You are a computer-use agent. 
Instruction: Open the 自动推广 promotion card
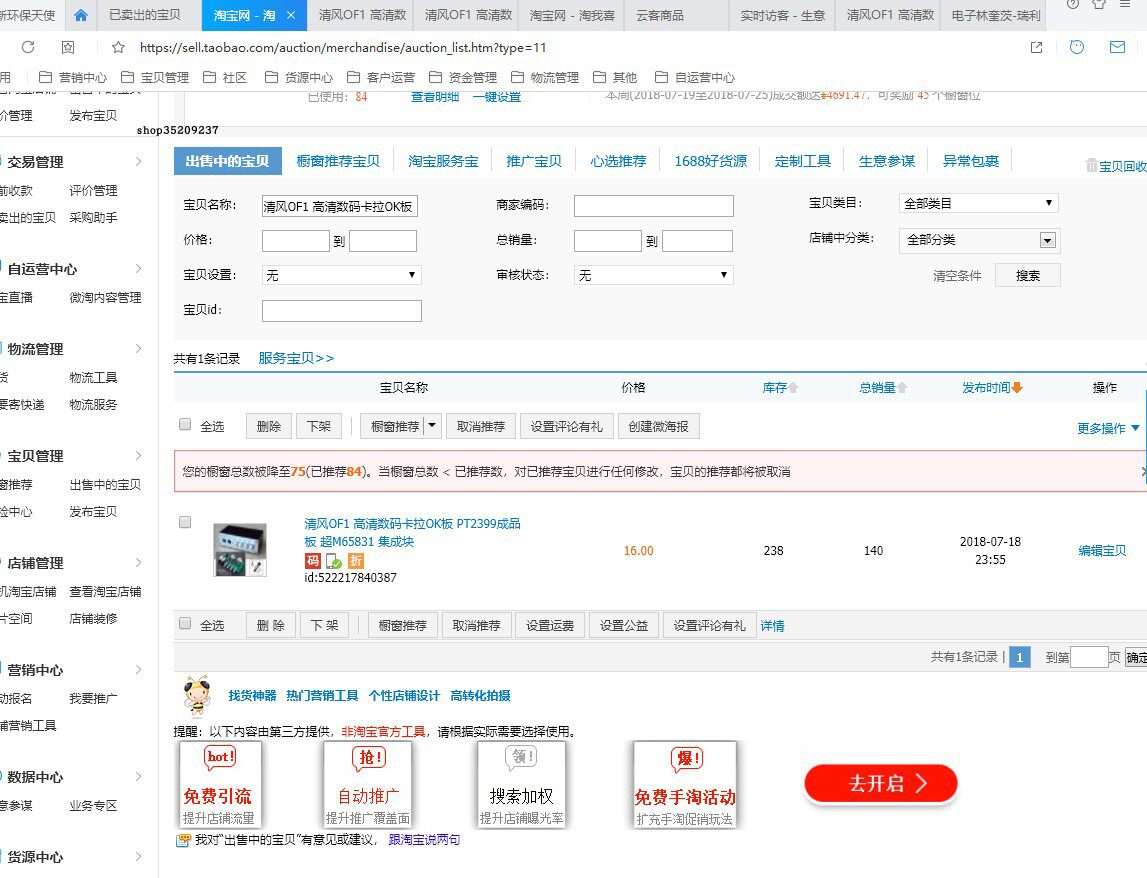[367, 784]
